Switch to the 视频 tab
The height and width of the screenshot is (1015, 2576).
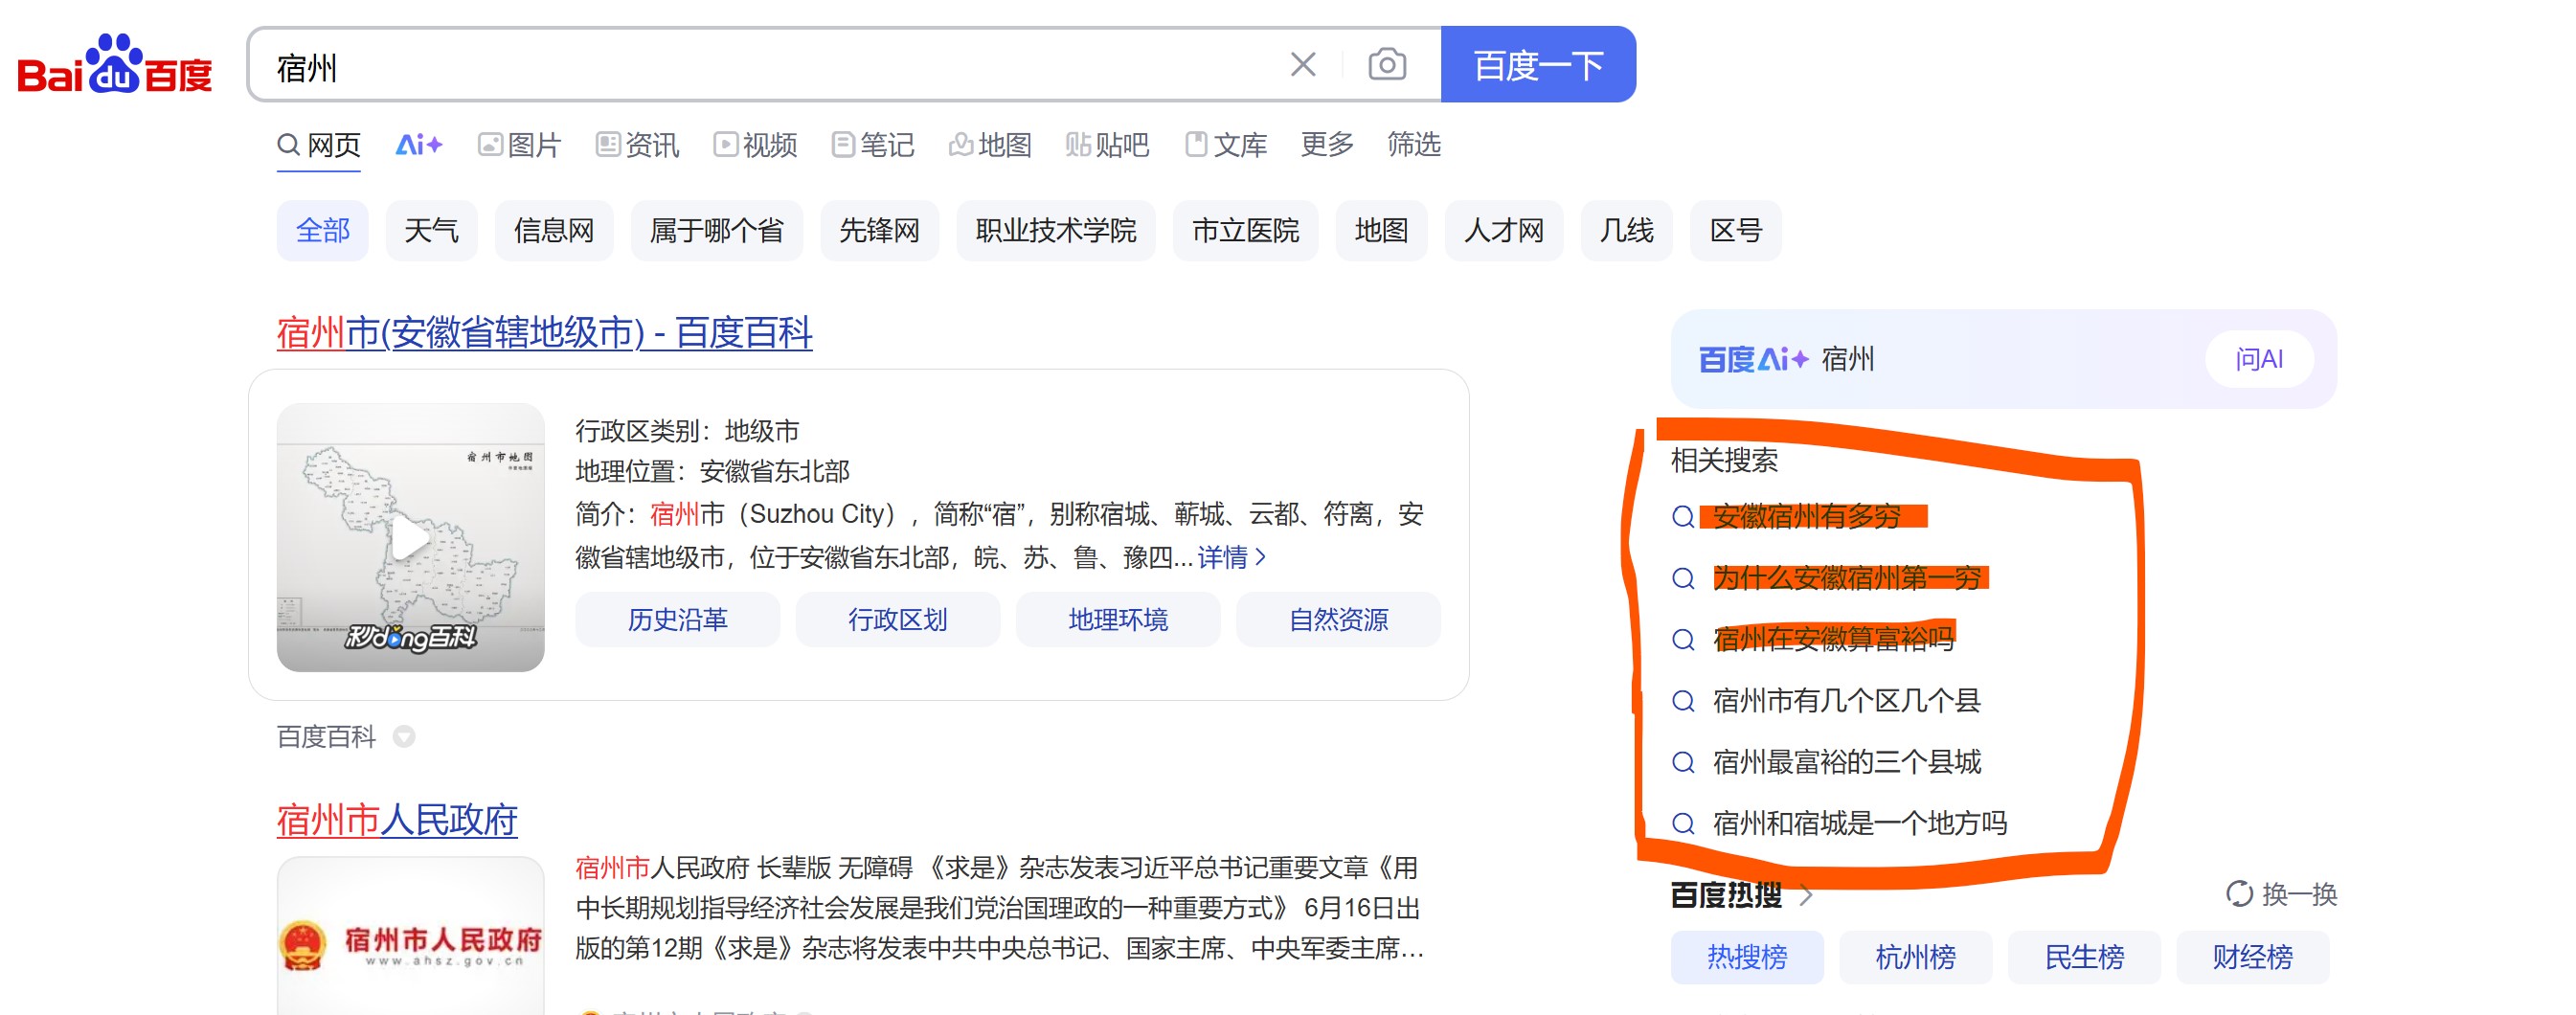(755, 146)
